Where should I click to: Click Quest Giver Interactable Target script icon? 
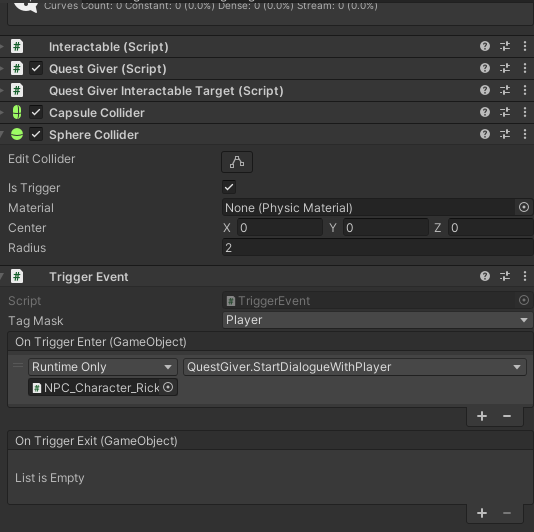pyautogui.click(x=17, y=91)
